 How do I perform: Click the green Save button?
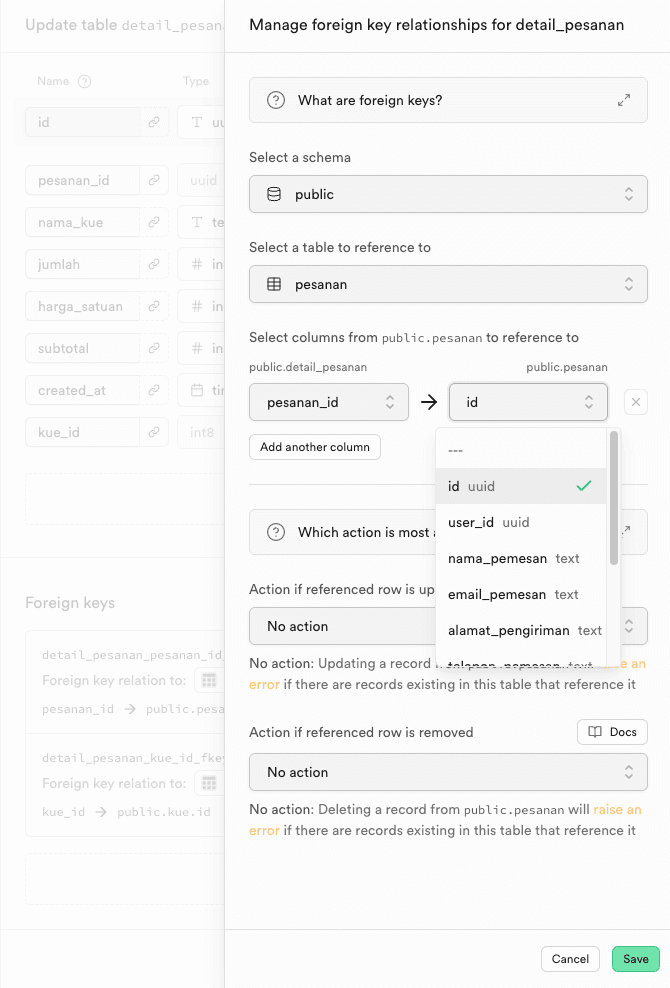click(635, 958)
